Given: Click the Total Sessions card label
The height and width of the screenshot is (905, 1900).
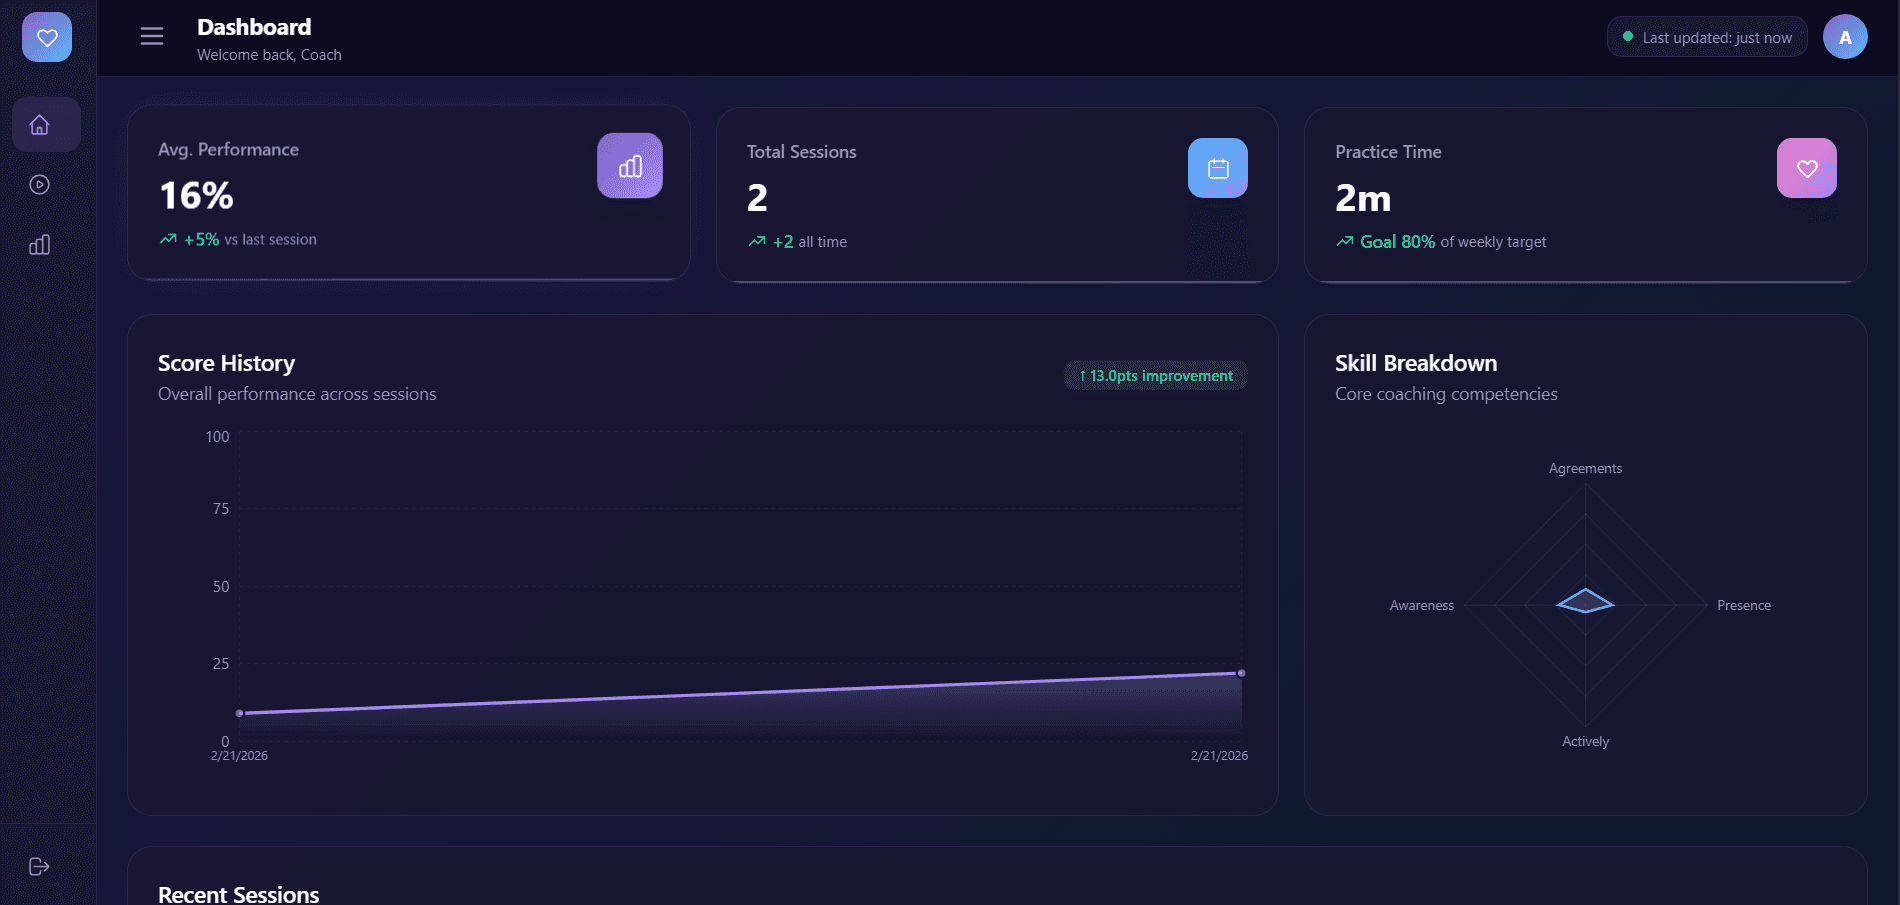Looking at the screenshot, I should [x=801, y=152].
